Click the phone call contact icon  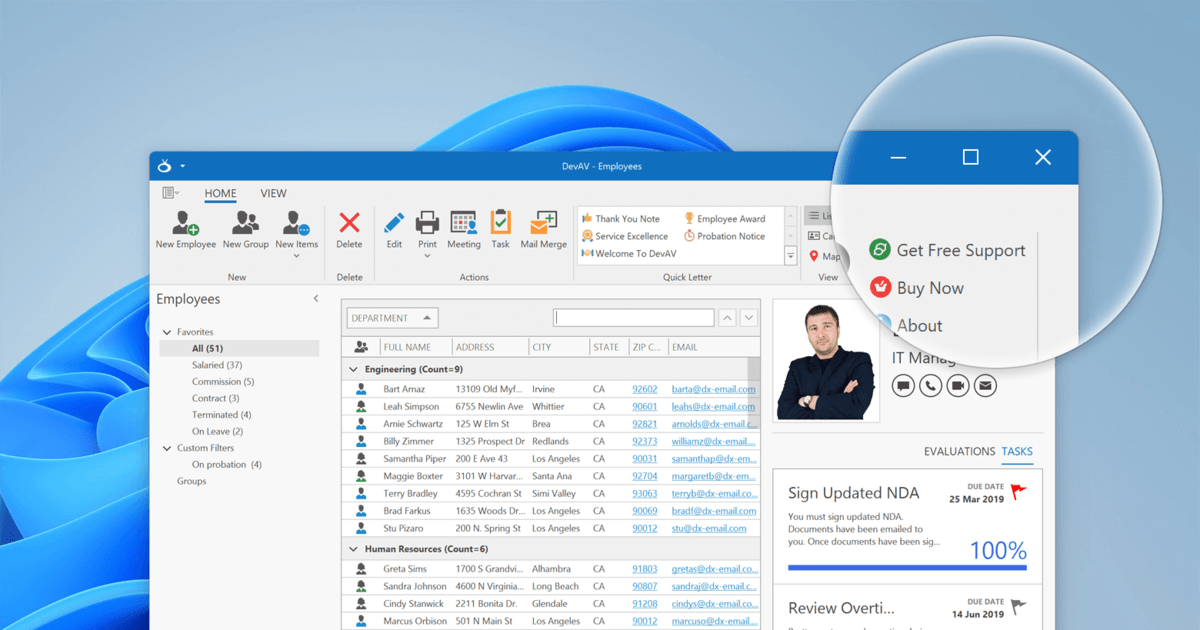(930, 385)
